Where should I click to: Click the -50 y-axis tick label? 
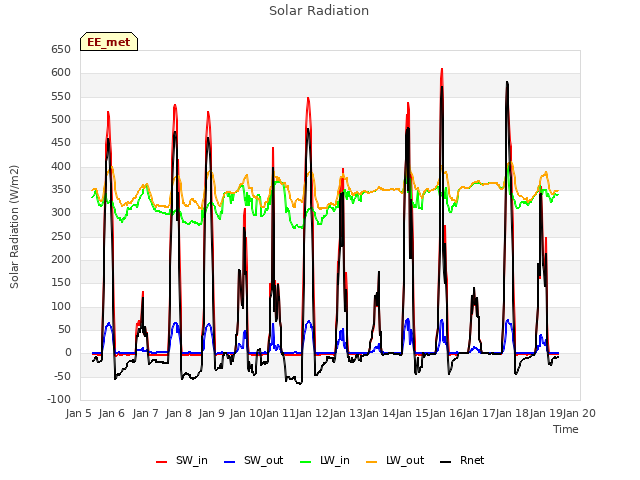(61, 376)
